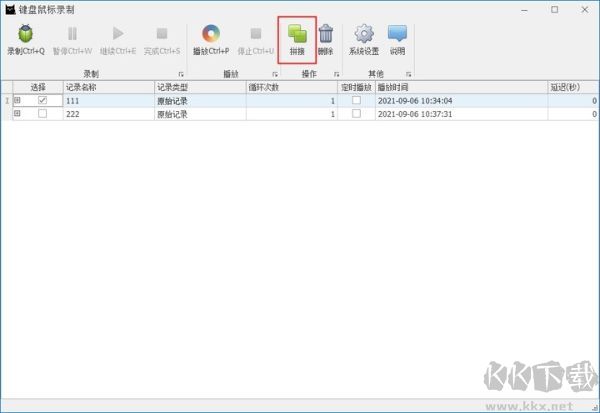Sort by the 定时播放 column header
The image size is (600, 413).
click(356, 87)
